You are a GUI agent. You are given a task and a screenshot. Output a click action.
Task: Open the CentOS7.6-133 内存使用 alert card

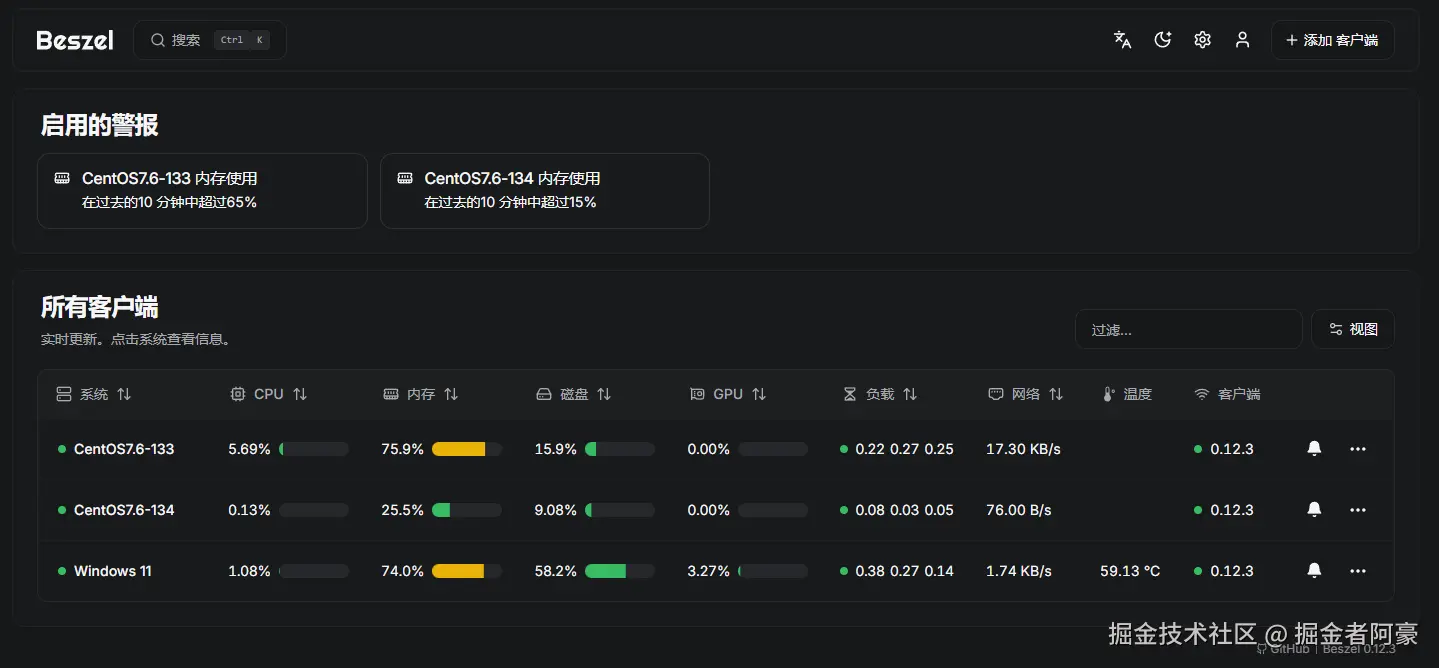click(202, 190)
